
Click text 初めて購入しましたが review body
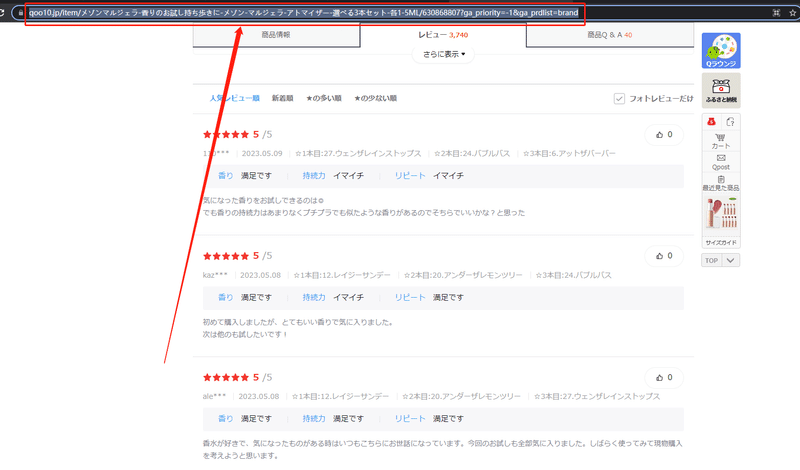[298, 323]
